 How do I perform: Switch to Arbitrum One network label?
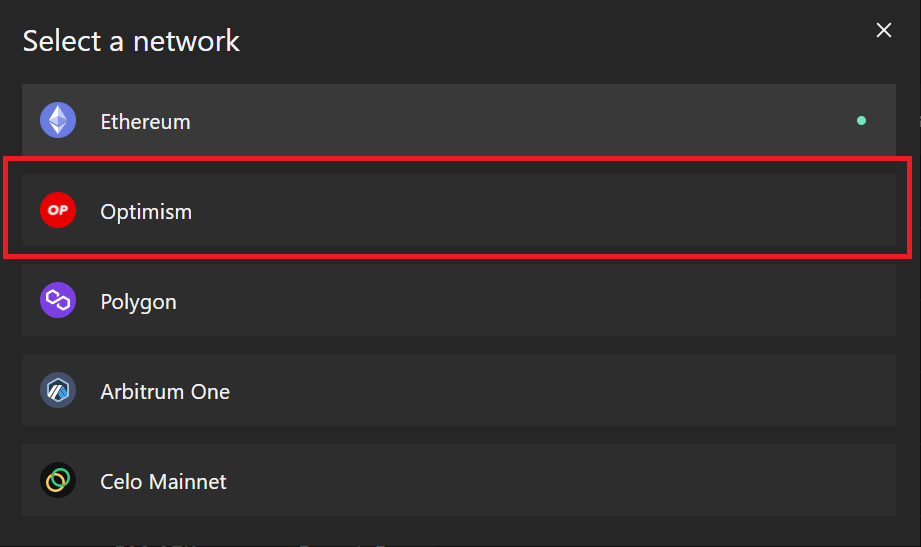click(164, 391)
